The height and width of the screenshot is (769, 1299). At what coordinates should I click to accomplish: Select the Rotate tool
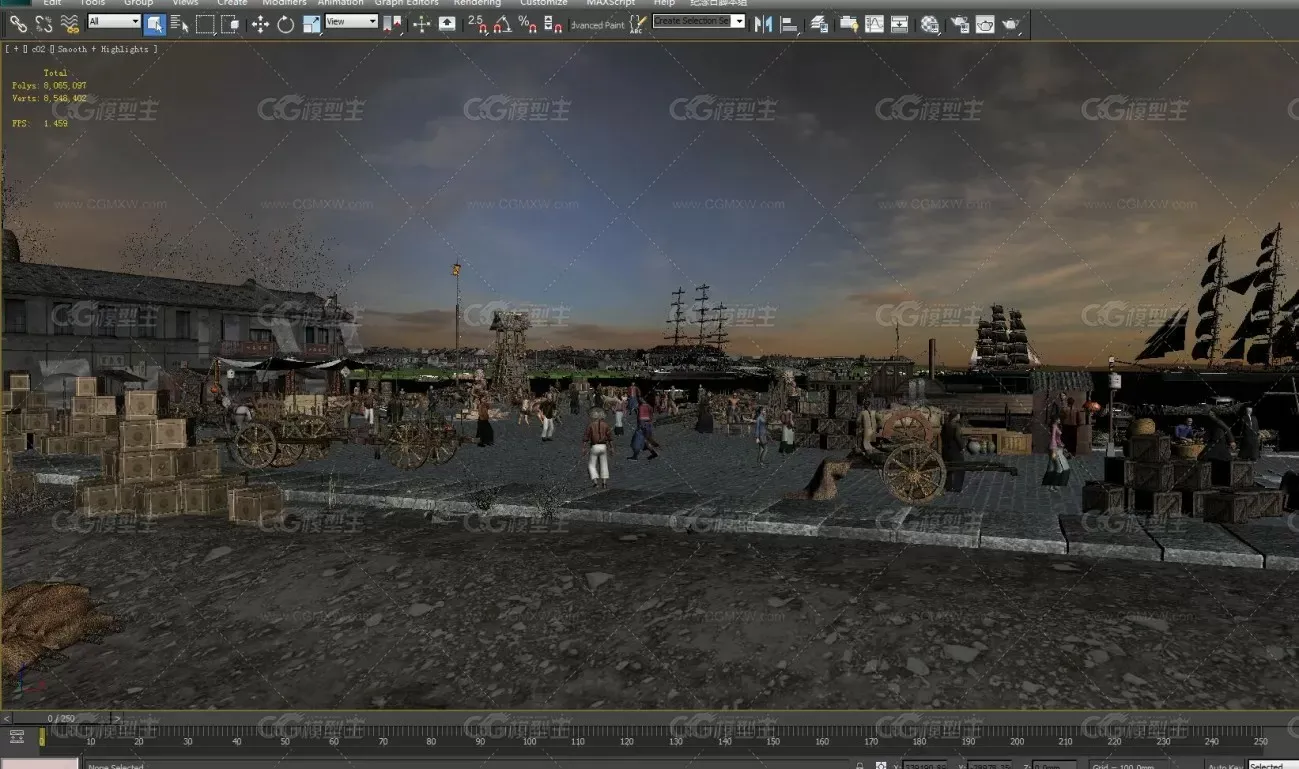285,23
